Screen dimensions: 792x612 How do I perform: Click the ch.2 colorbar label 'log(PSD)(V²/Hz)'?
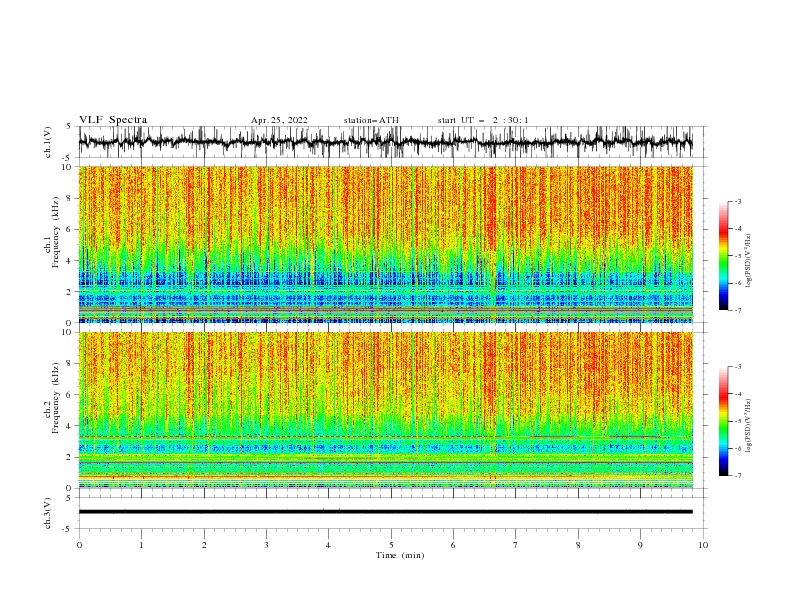click(x=748, y=426)
